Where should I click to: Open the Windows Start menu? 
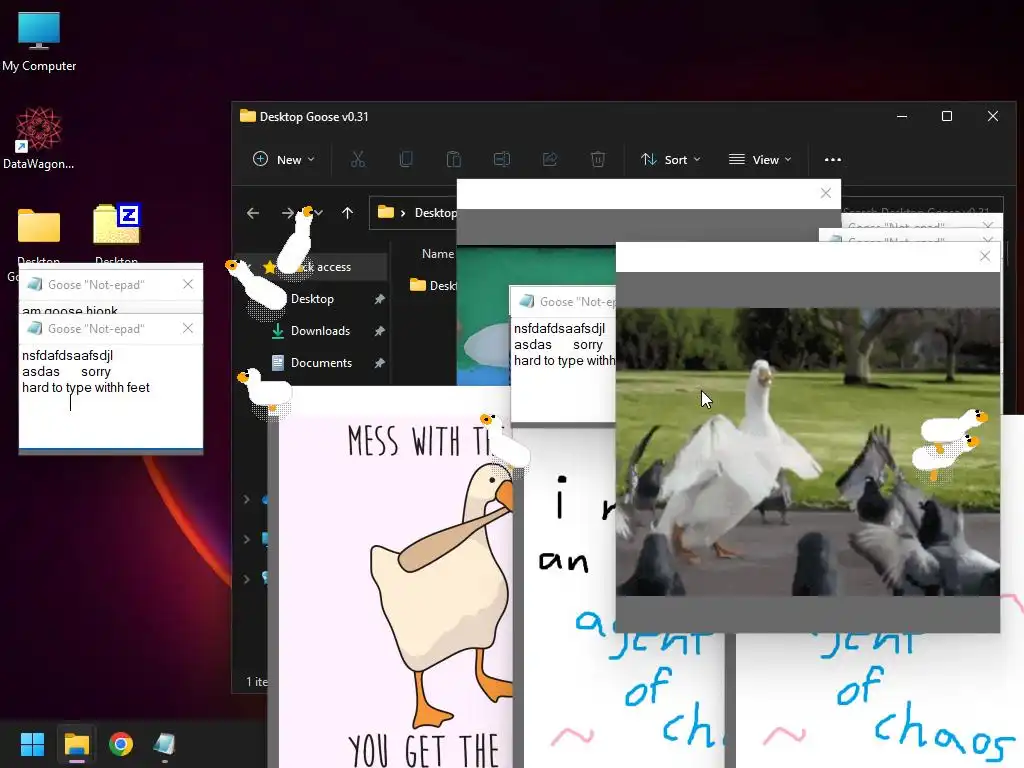coord(32,744)
